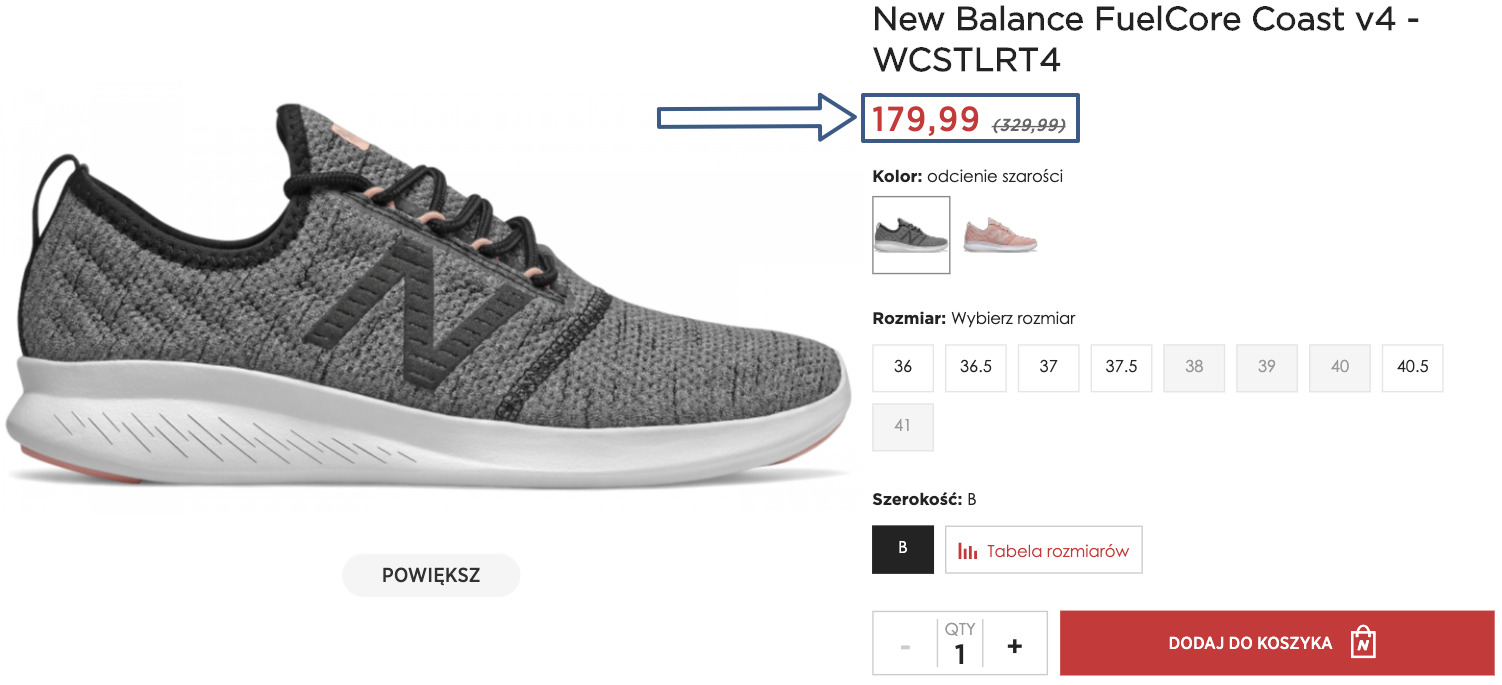
Task: Click the size chart bar icon
Action: 965,549
